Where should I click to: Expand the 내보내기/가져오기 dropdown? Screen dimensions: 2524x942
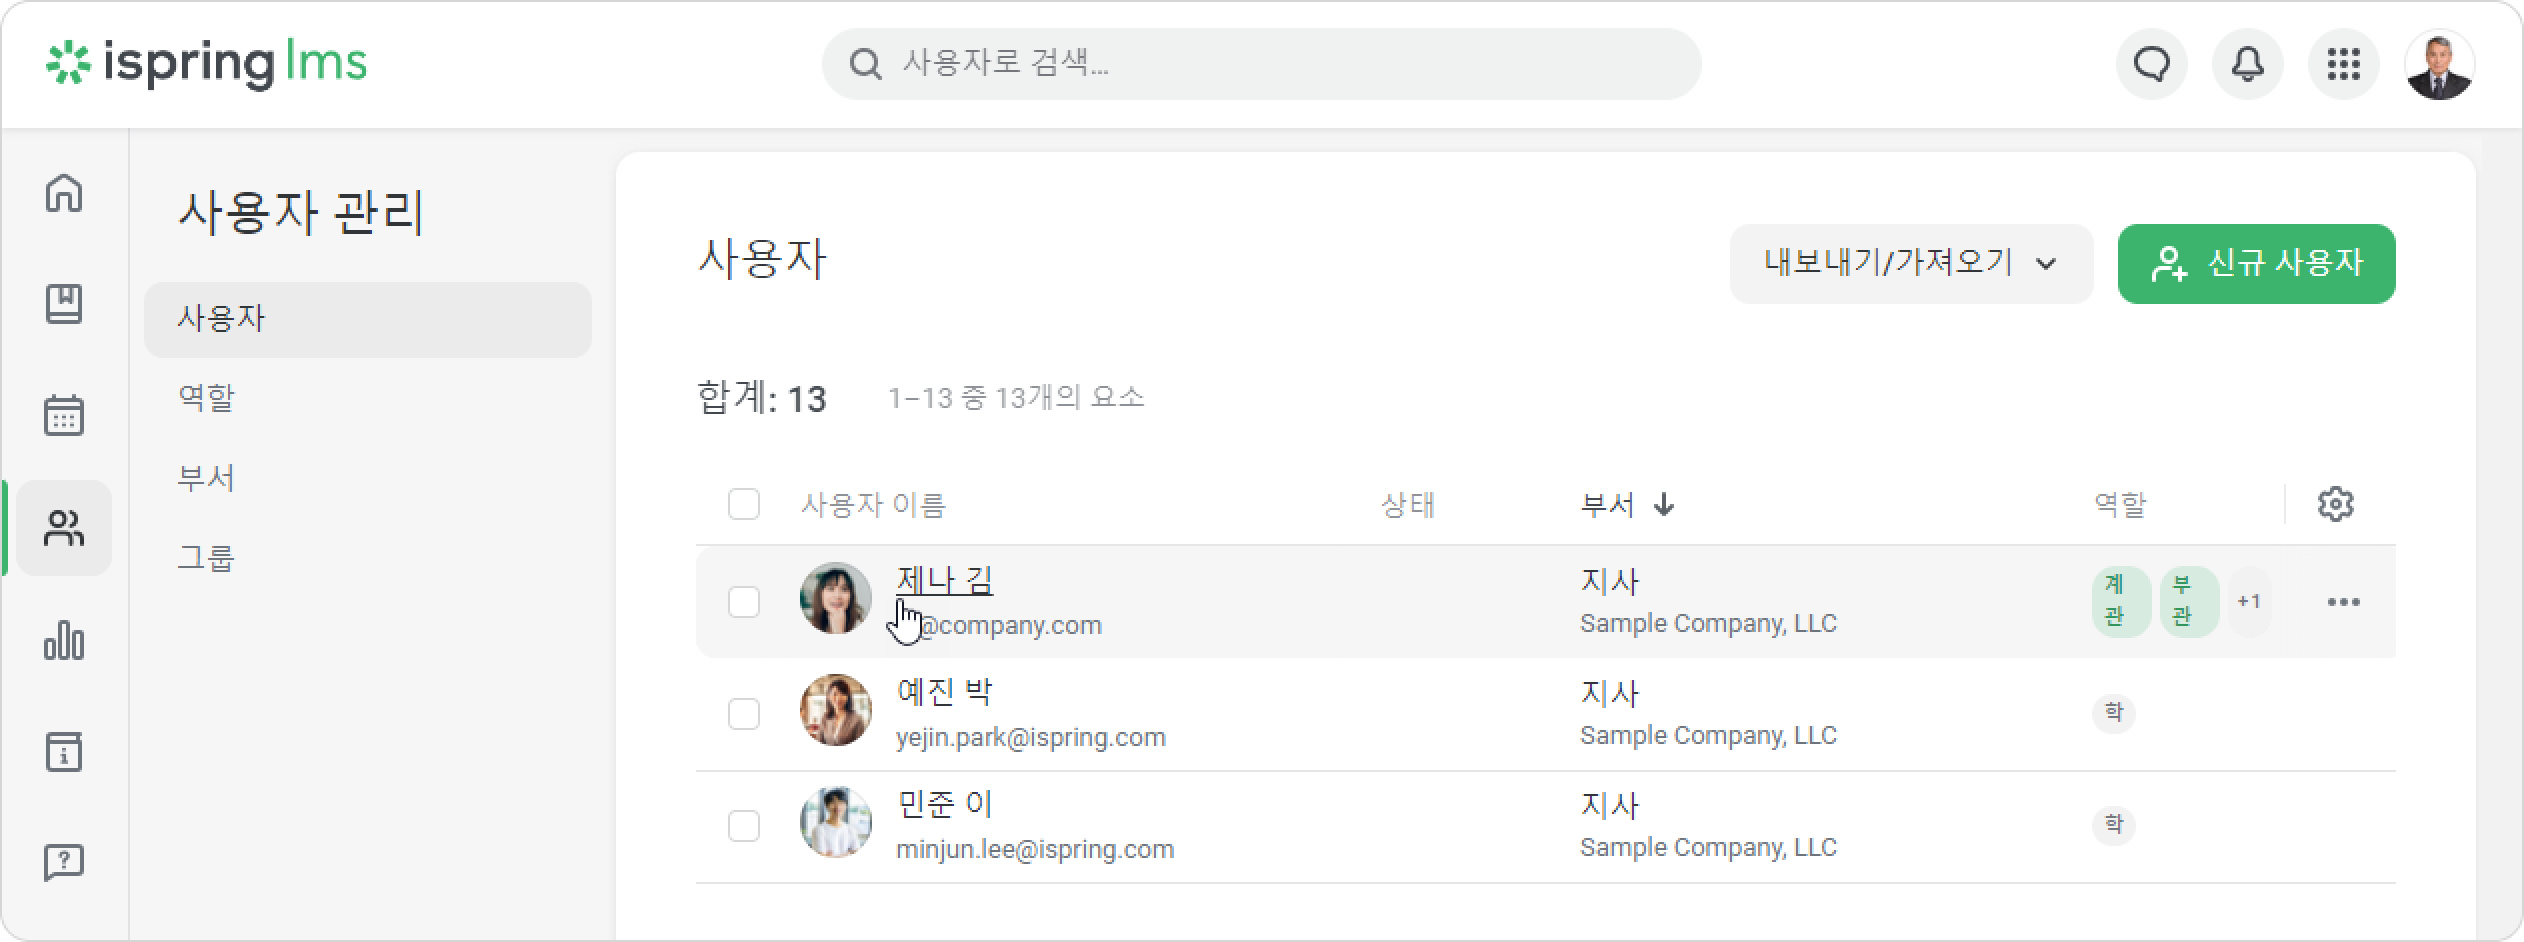point(1911,264)
